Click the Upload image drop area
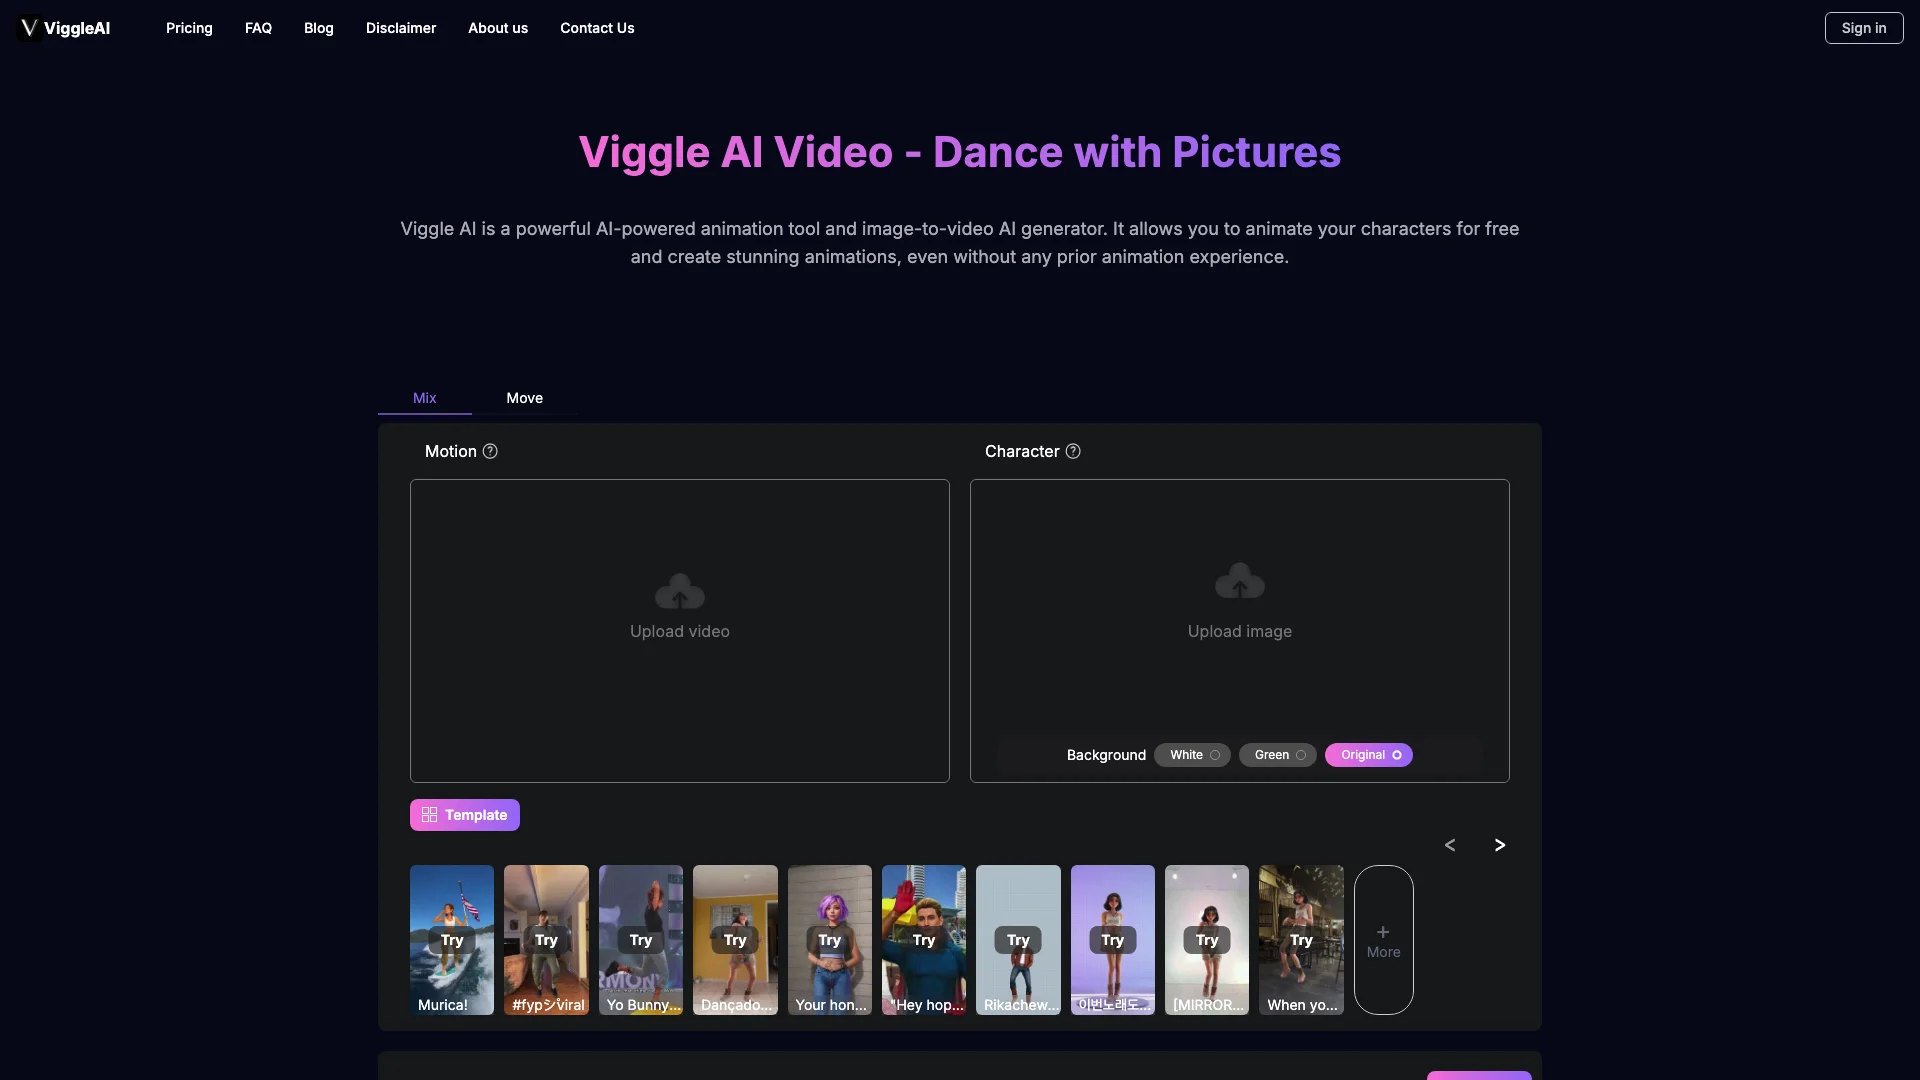The width and height of the screenshot is (1920, 1080). (1240, 631)
